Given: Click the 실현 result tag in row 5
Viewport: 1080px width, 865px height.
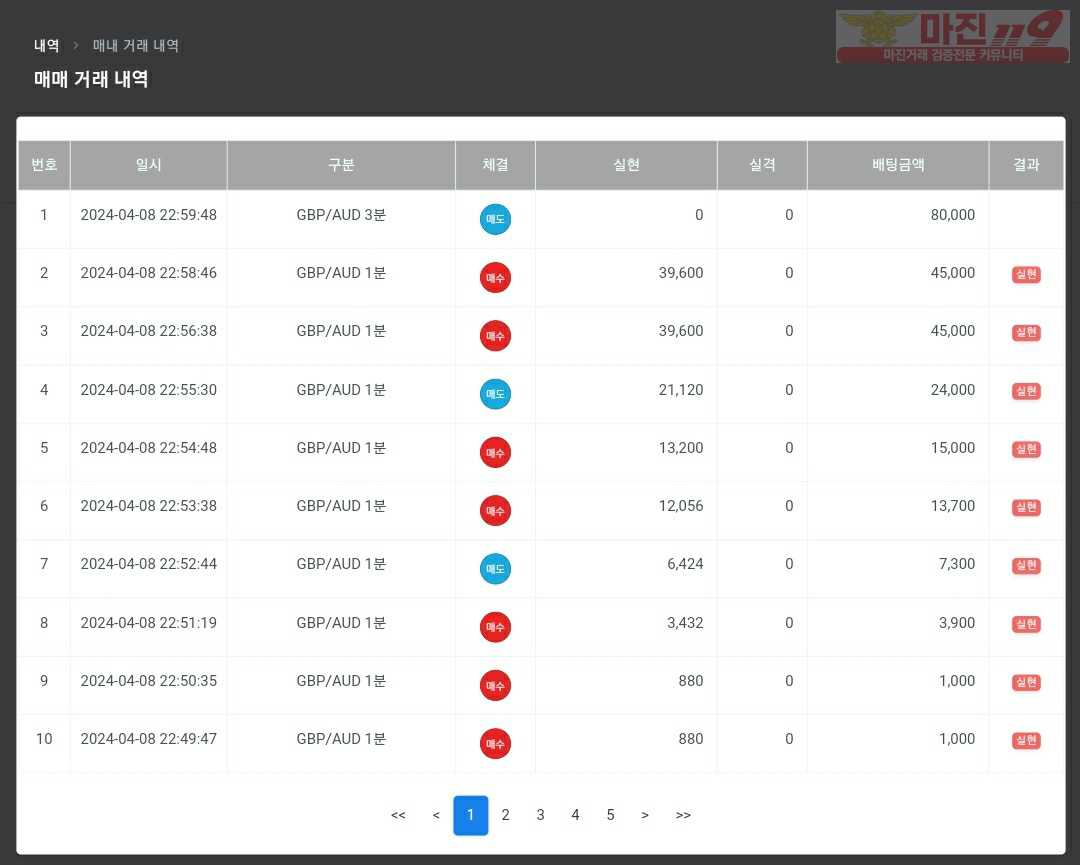Looking at the screenshot, I should point(1026,449).
